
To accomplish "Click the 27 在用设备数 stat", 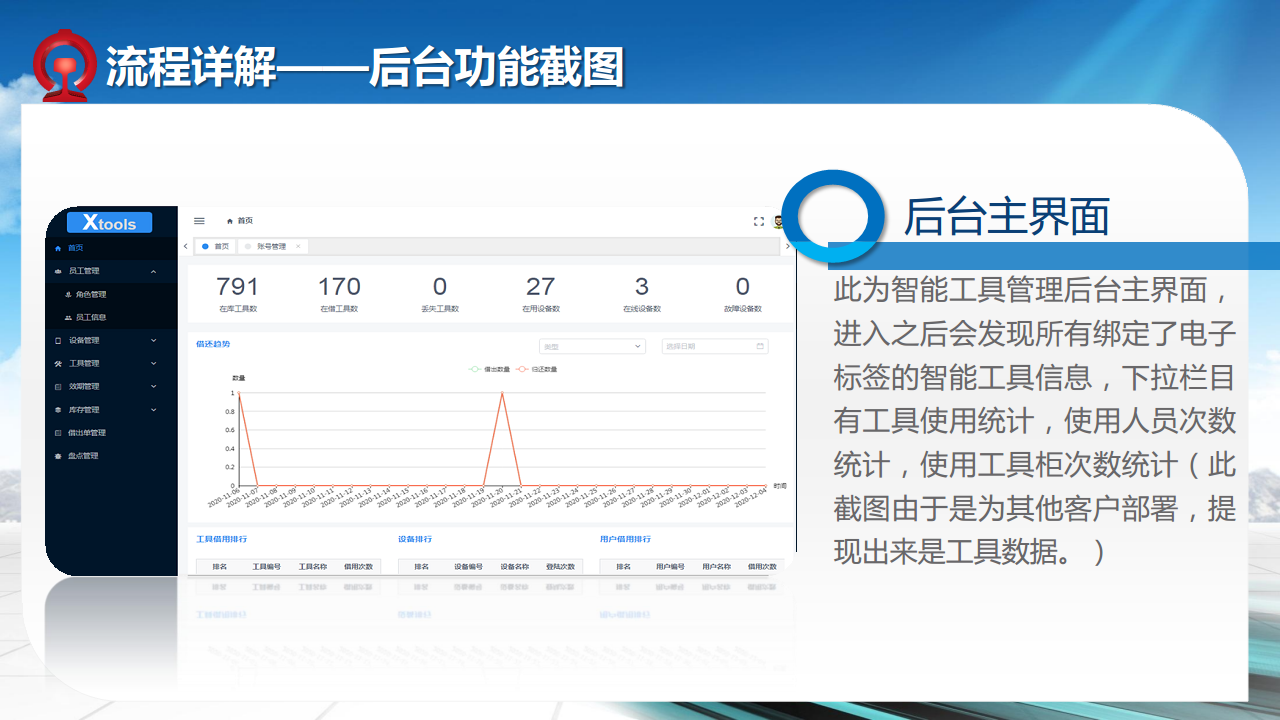I will pyautogui.click(x=541, y=293).
